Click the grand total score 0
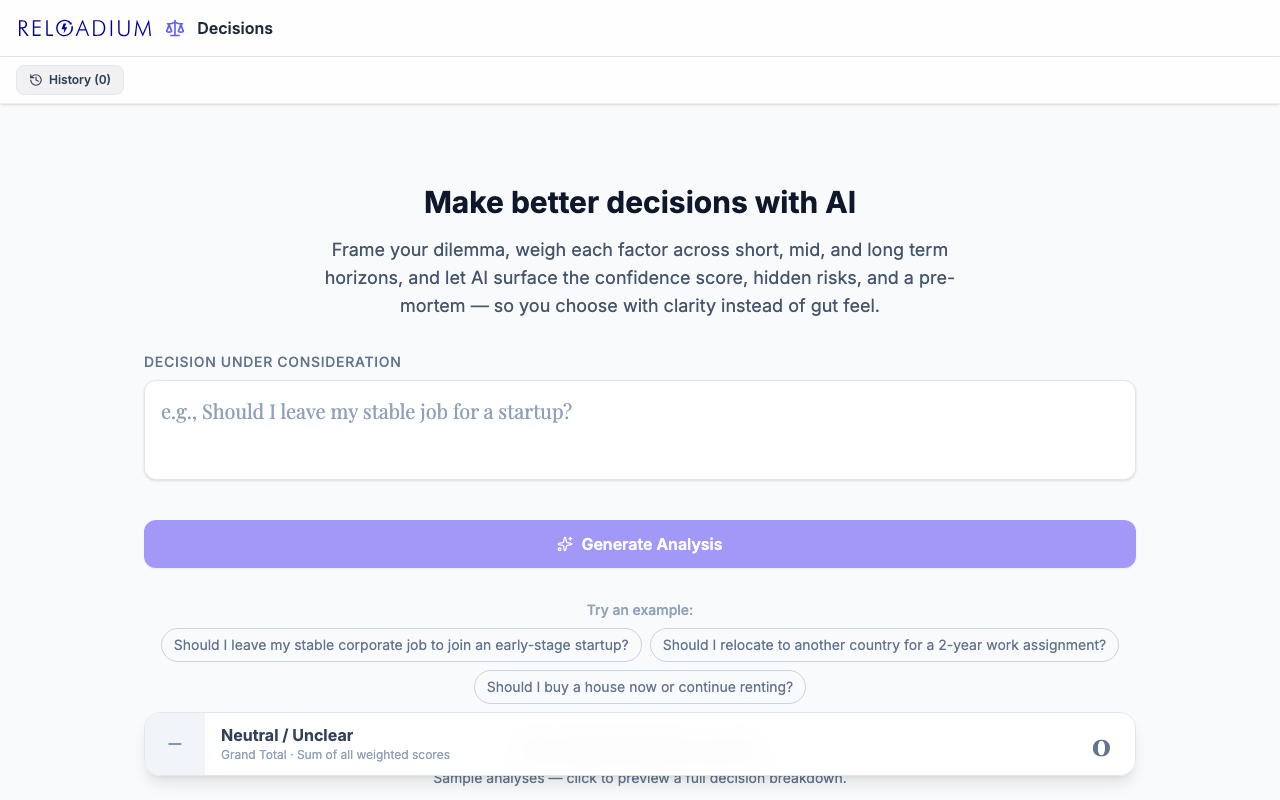The image size is (1280, 800). point(1101,747)
